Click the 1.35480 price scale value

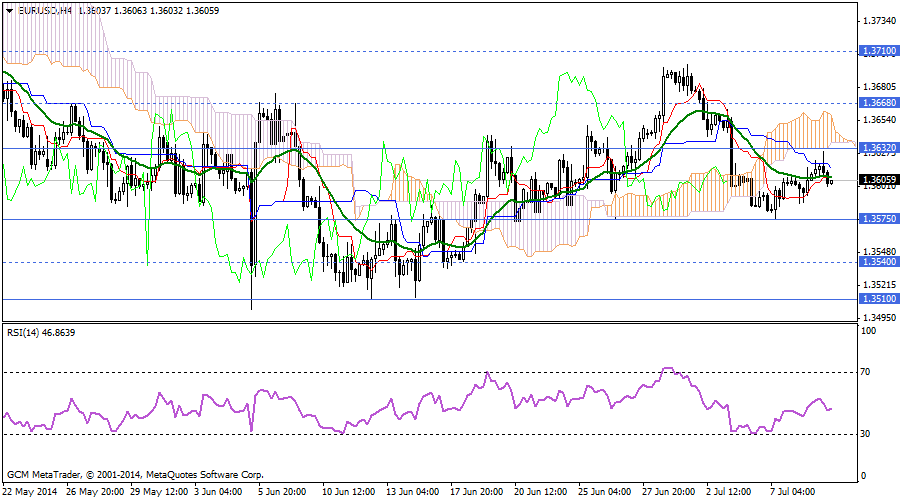point(879,252)
